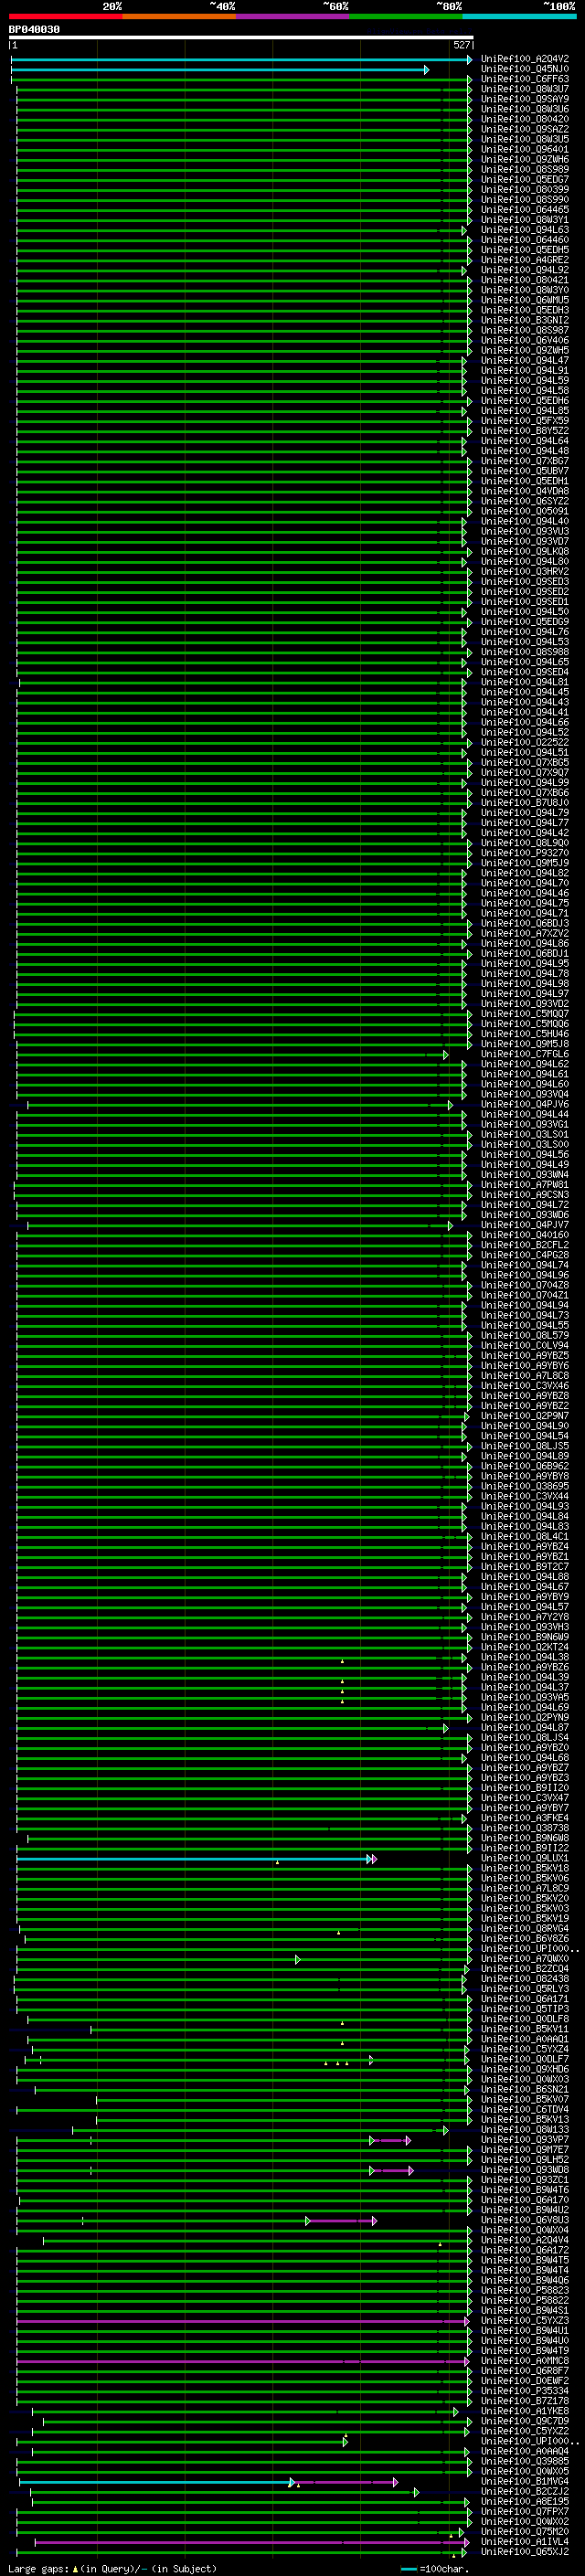This screenshot has height=2576, width=585.
Task: Select the magenta alignment bar of UniRef100_A0MMC8
Action: point(243,2362)
